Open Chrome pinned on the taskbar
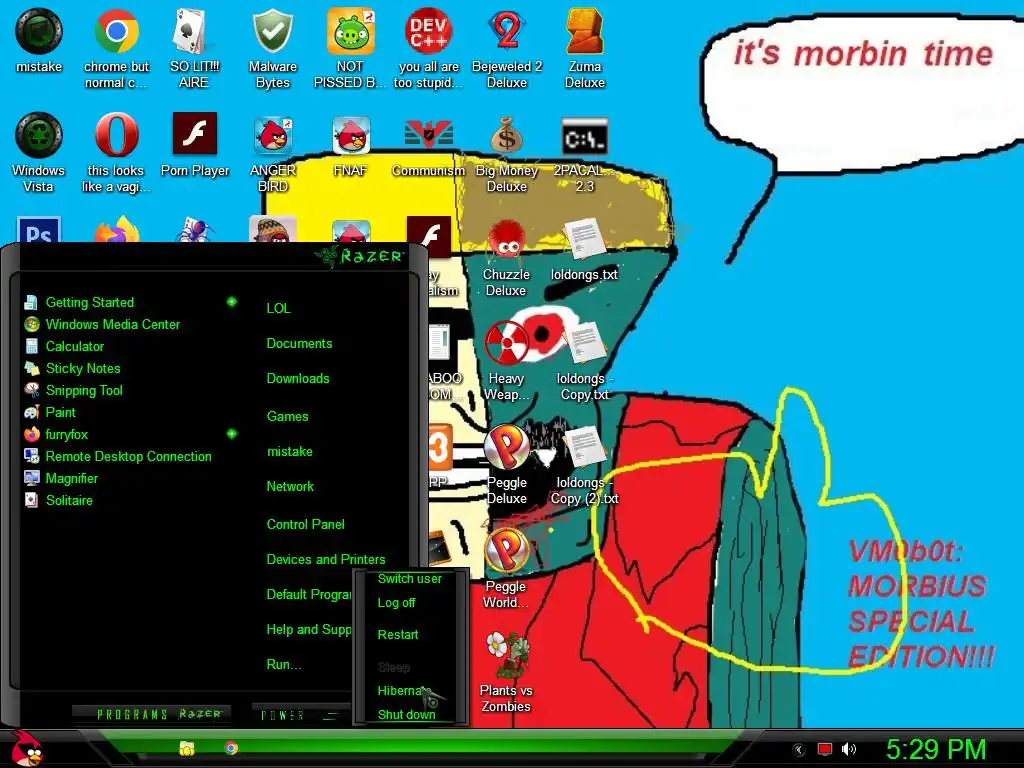The image size is (1024, 768). pos(231,748)
